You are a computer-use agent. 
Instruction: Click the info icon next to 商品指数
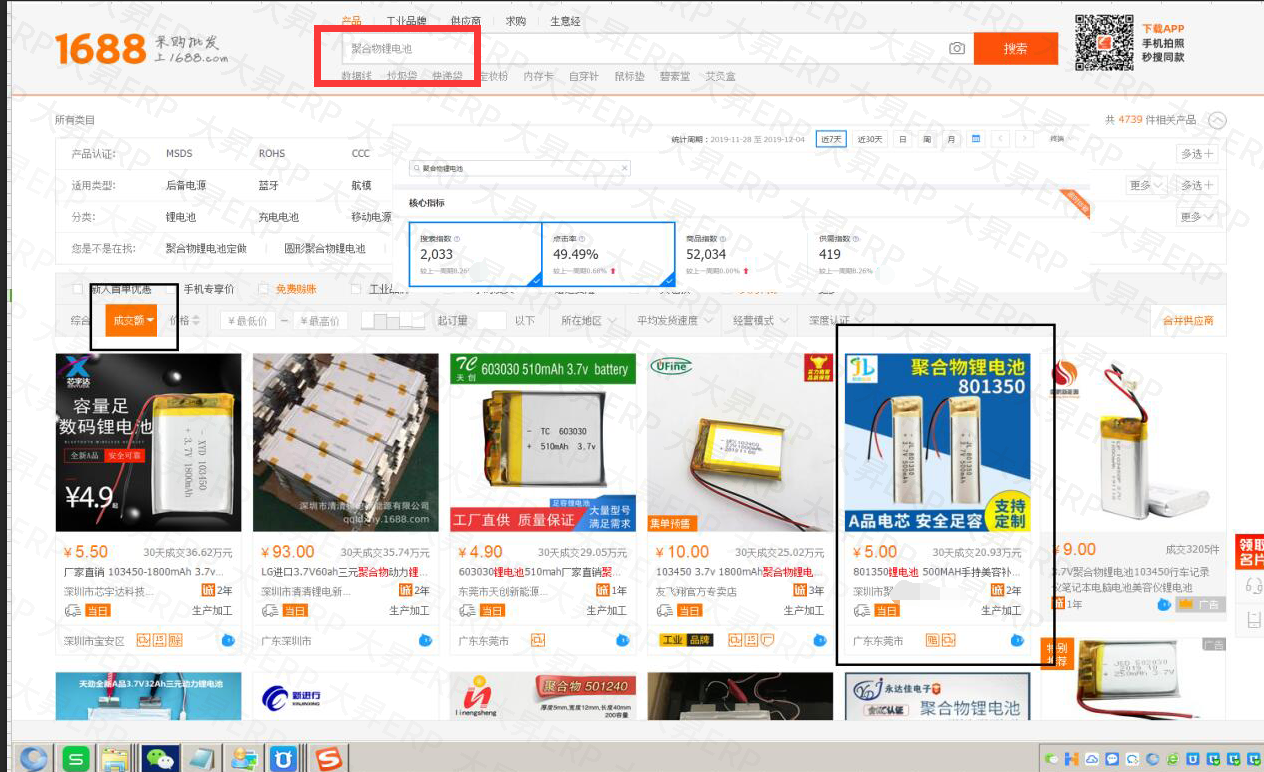[x=723, y=239]
